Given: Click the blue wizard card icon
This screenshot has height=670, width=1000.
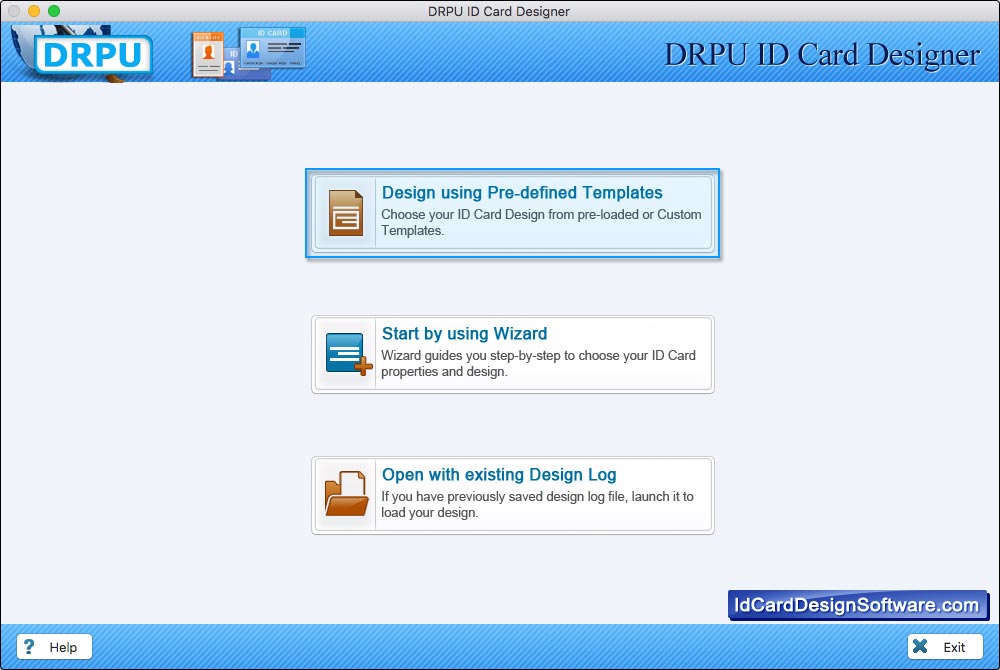Looking at the screenshot, I should coord(348,354).
